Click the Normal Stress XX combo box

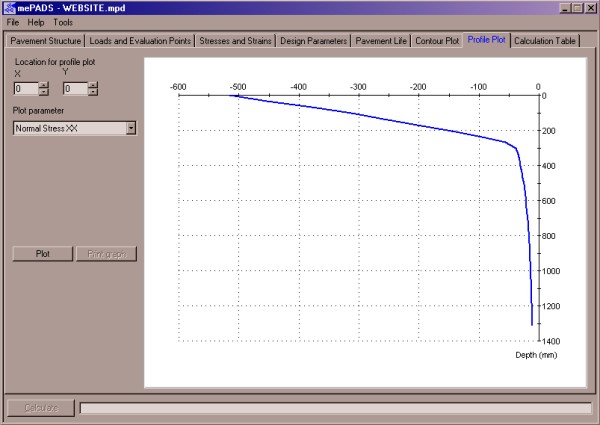pyautogui.click(x=74, y=128)
